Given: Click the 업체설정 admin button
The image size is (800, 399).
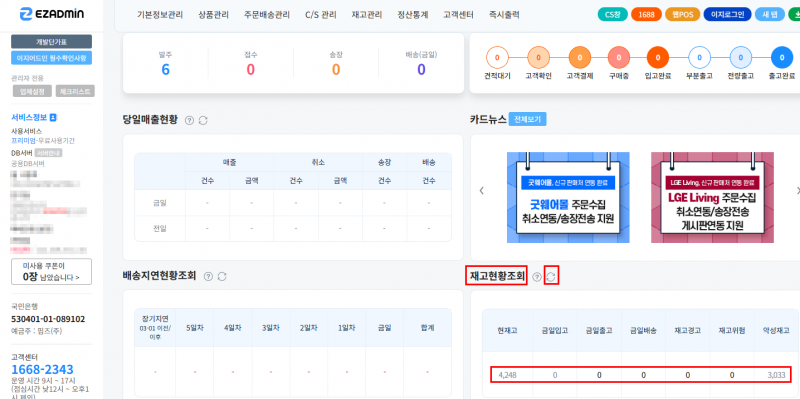Looking at the screenshot, I should (32, 91).
